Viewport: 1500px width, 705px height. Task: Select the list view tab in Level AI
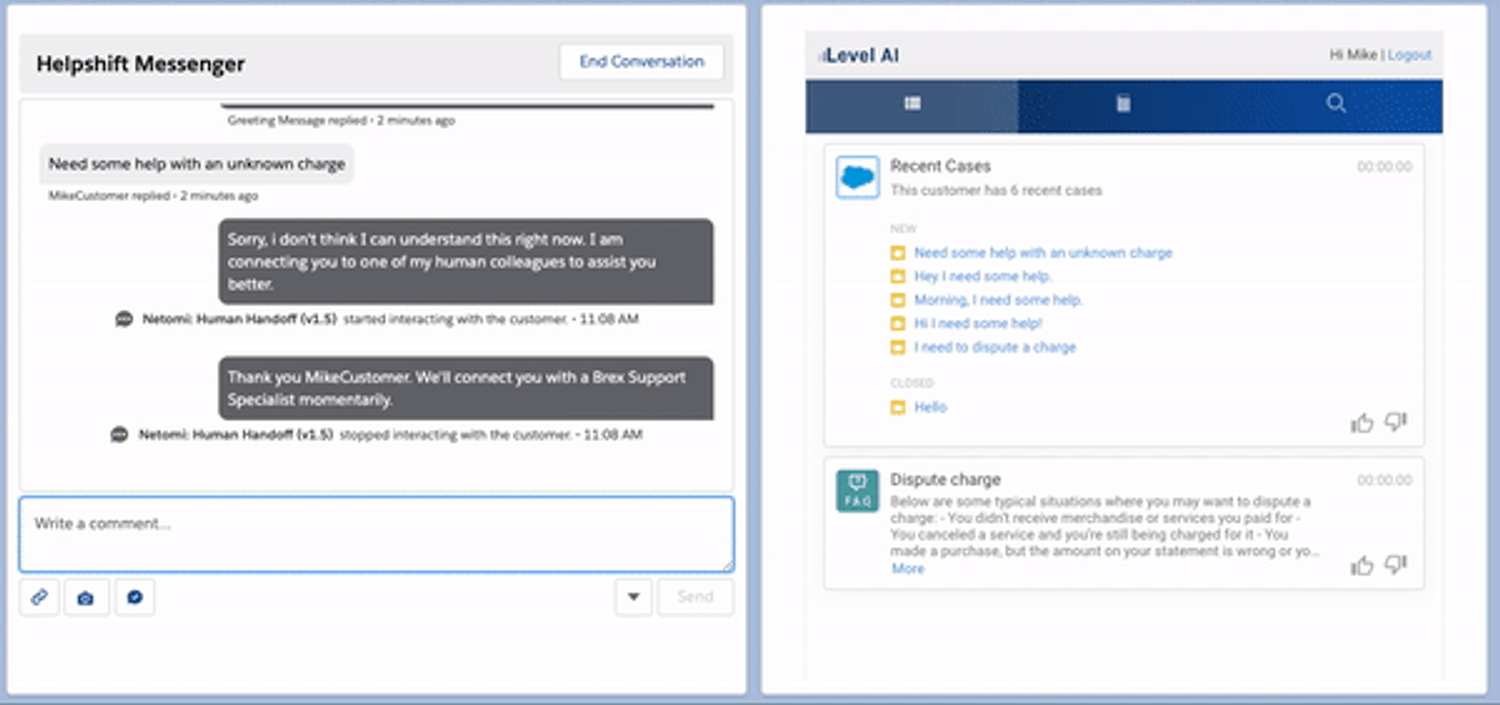(x=912, y=104)
